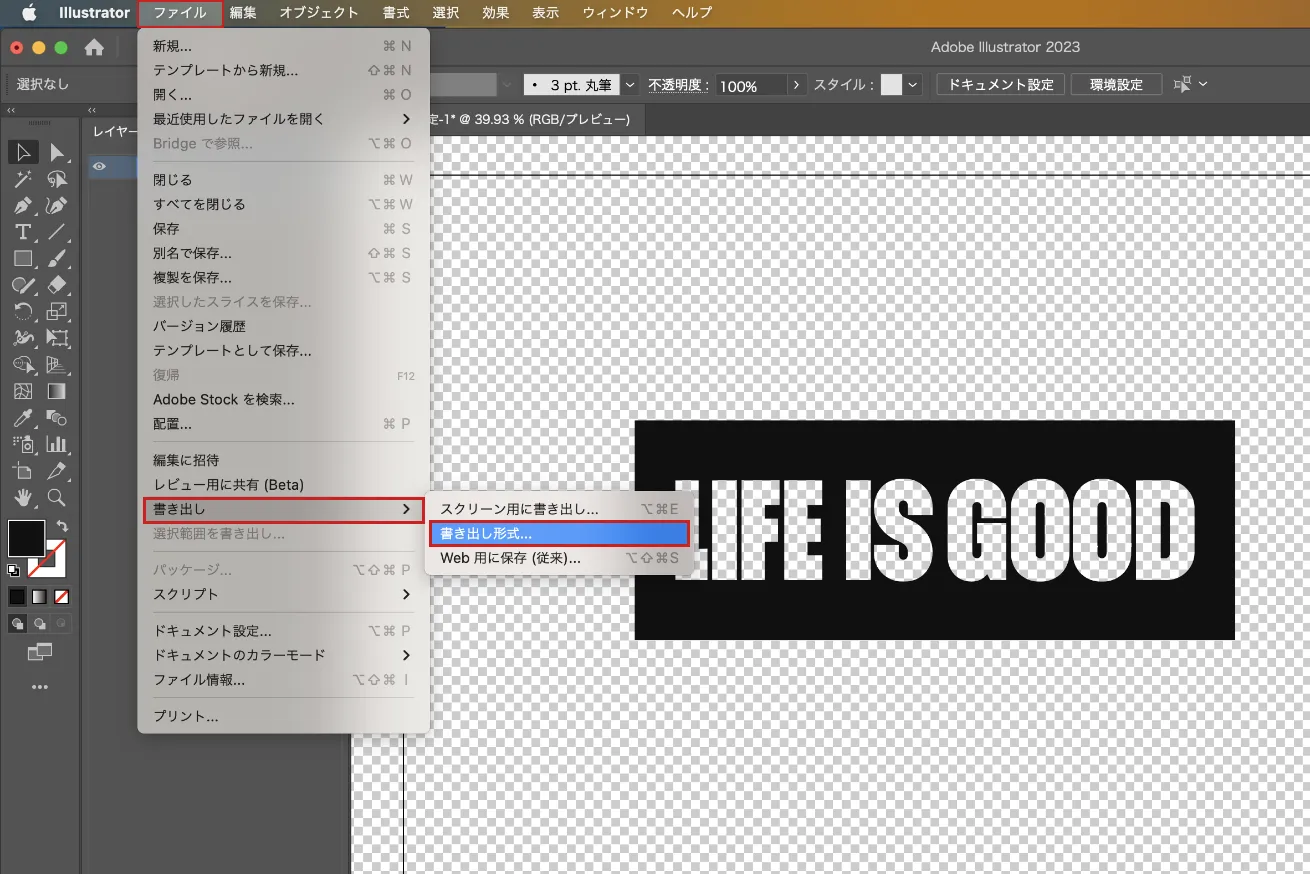Open the スタイル dropdown
Image resolution: width=1310 pixels, height=874 pixels.
916,84
